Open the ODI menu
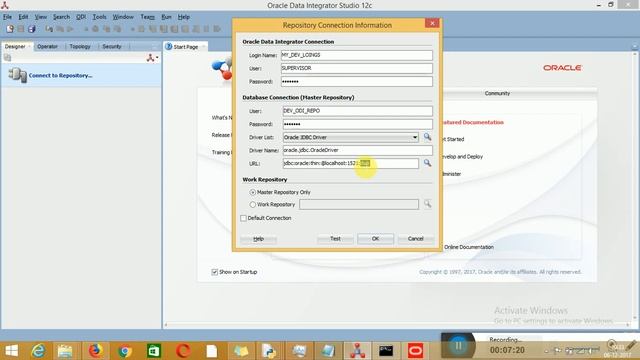The width and height of the screenshot is (640, 360). (x=81, y=17)
